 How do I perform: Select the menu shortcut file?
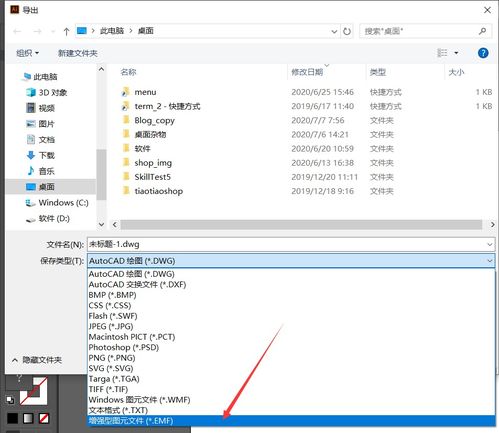(x=145, y=92)
